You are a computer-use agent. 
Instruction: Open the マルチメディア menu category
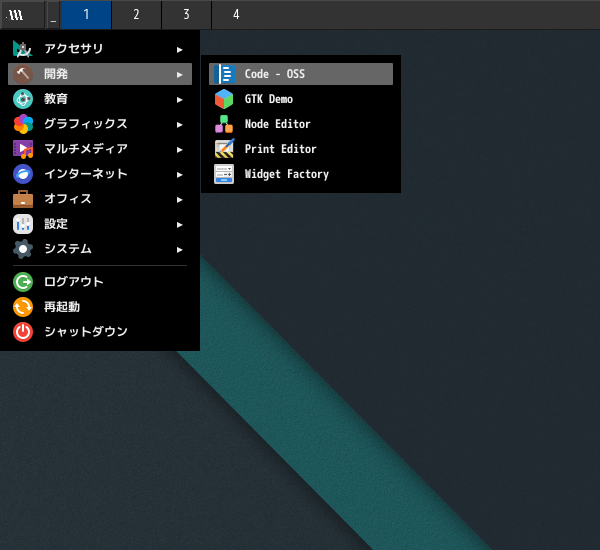tap(85, 149)
